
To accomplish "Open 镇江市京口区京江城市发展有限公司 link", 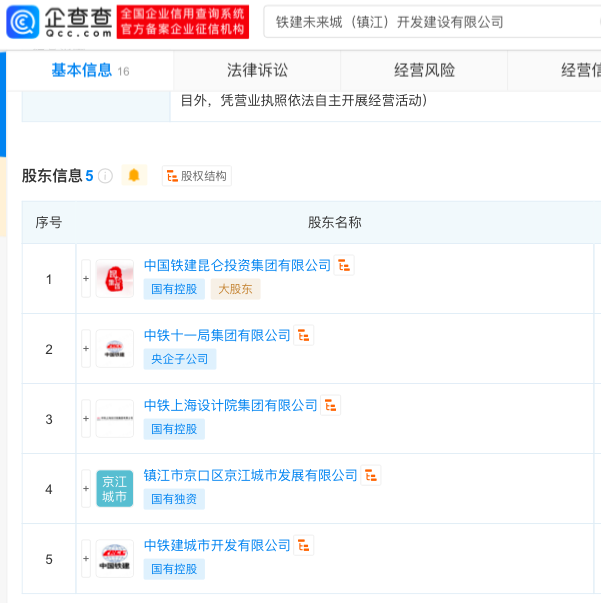I will coord(251,475).
